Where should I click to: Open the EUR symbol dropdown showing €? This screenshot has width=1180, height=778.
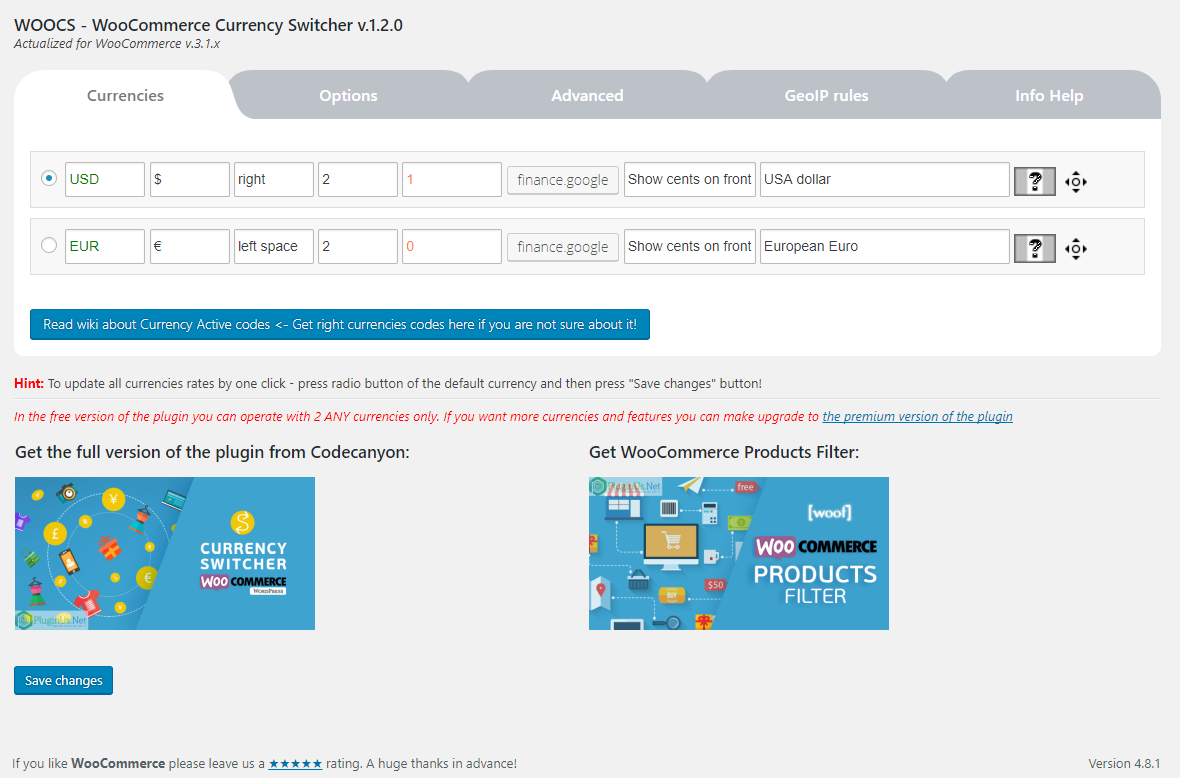pyautogui.click(x=190, y=246)
